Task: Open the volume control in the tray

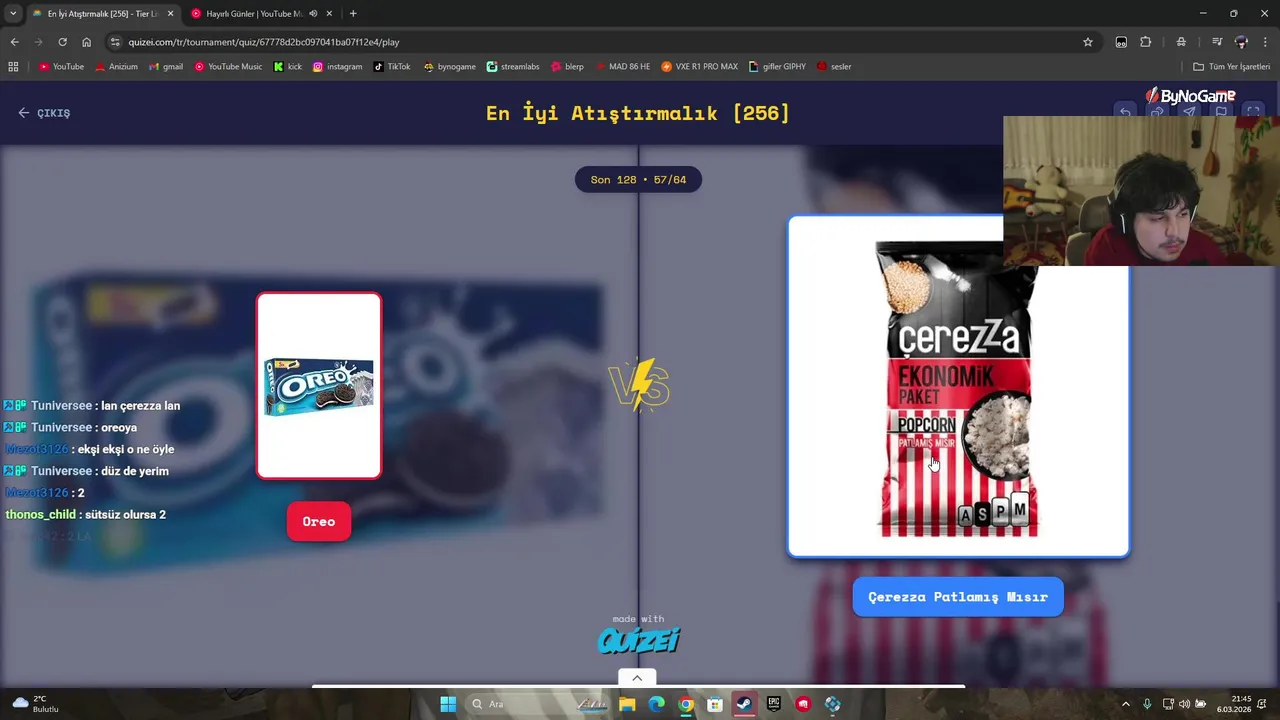Action: pyautogui.click(x=1184, y=704)
